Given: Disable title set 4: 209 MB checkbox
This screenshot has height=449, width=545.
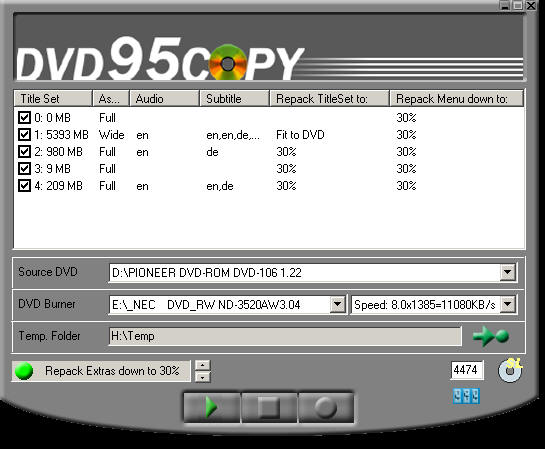Looking at the screenshot, I should (24, 186).
